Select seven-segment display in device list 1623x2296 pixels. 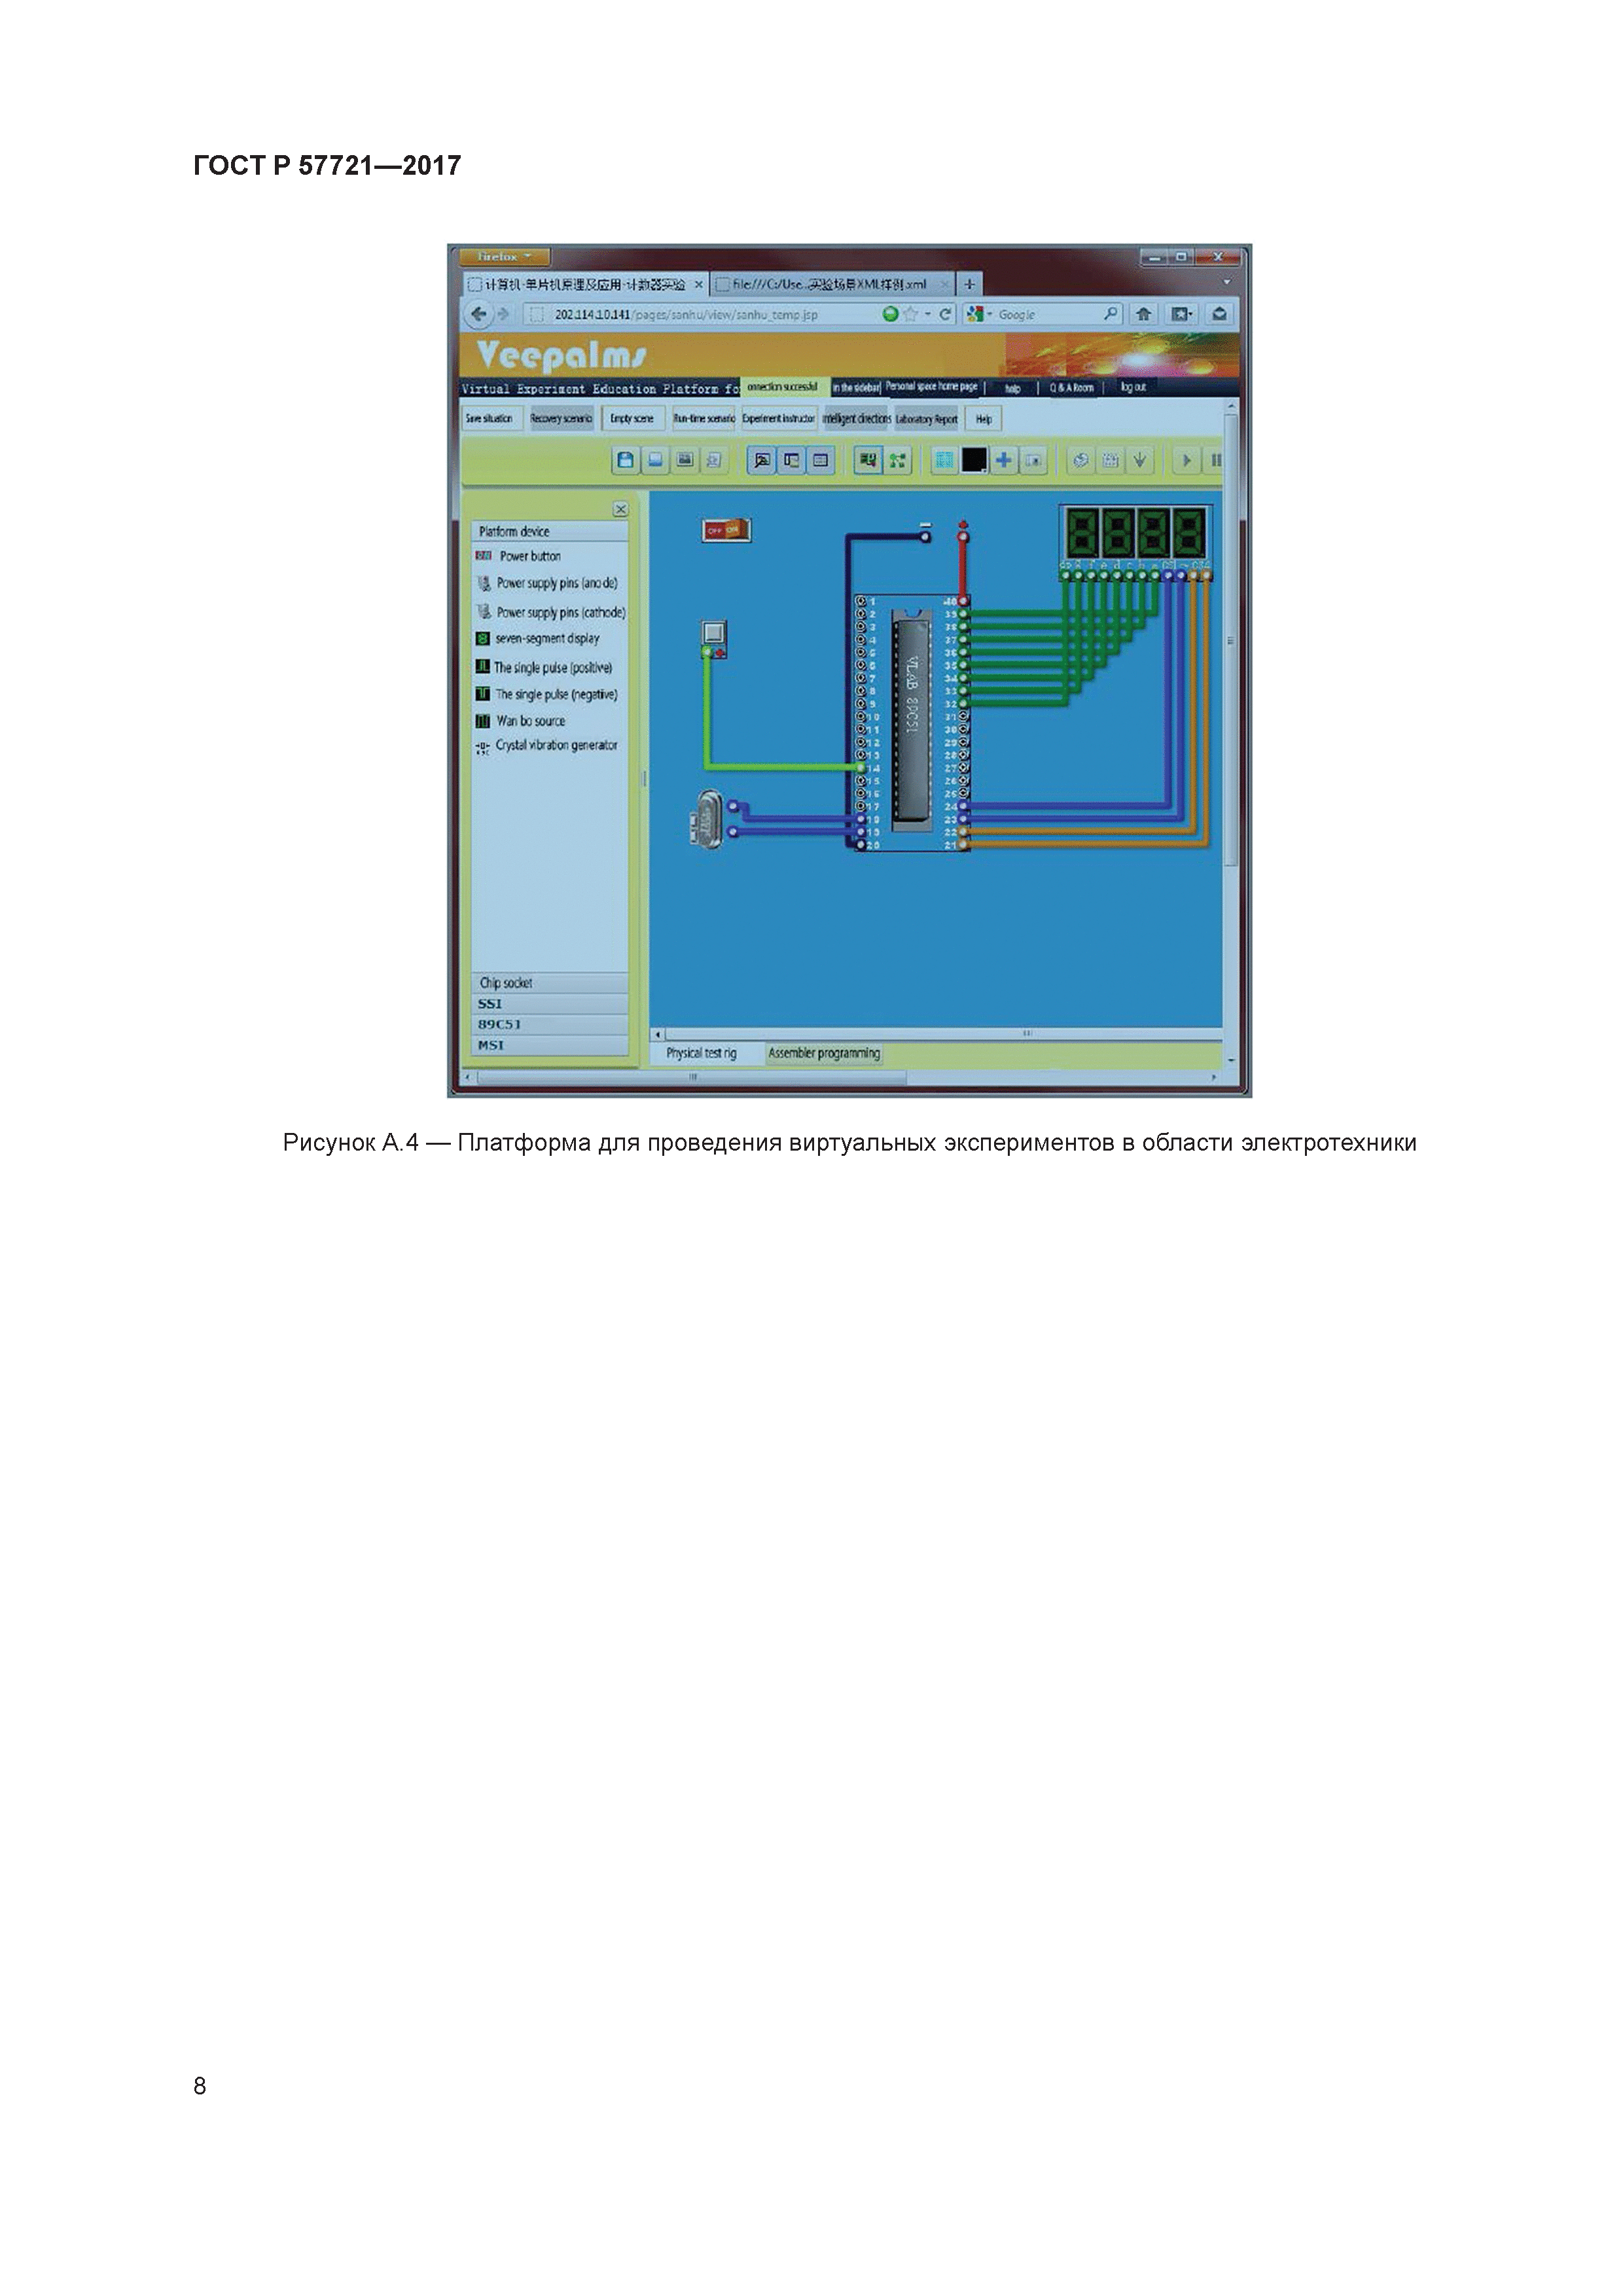[538, 638]
